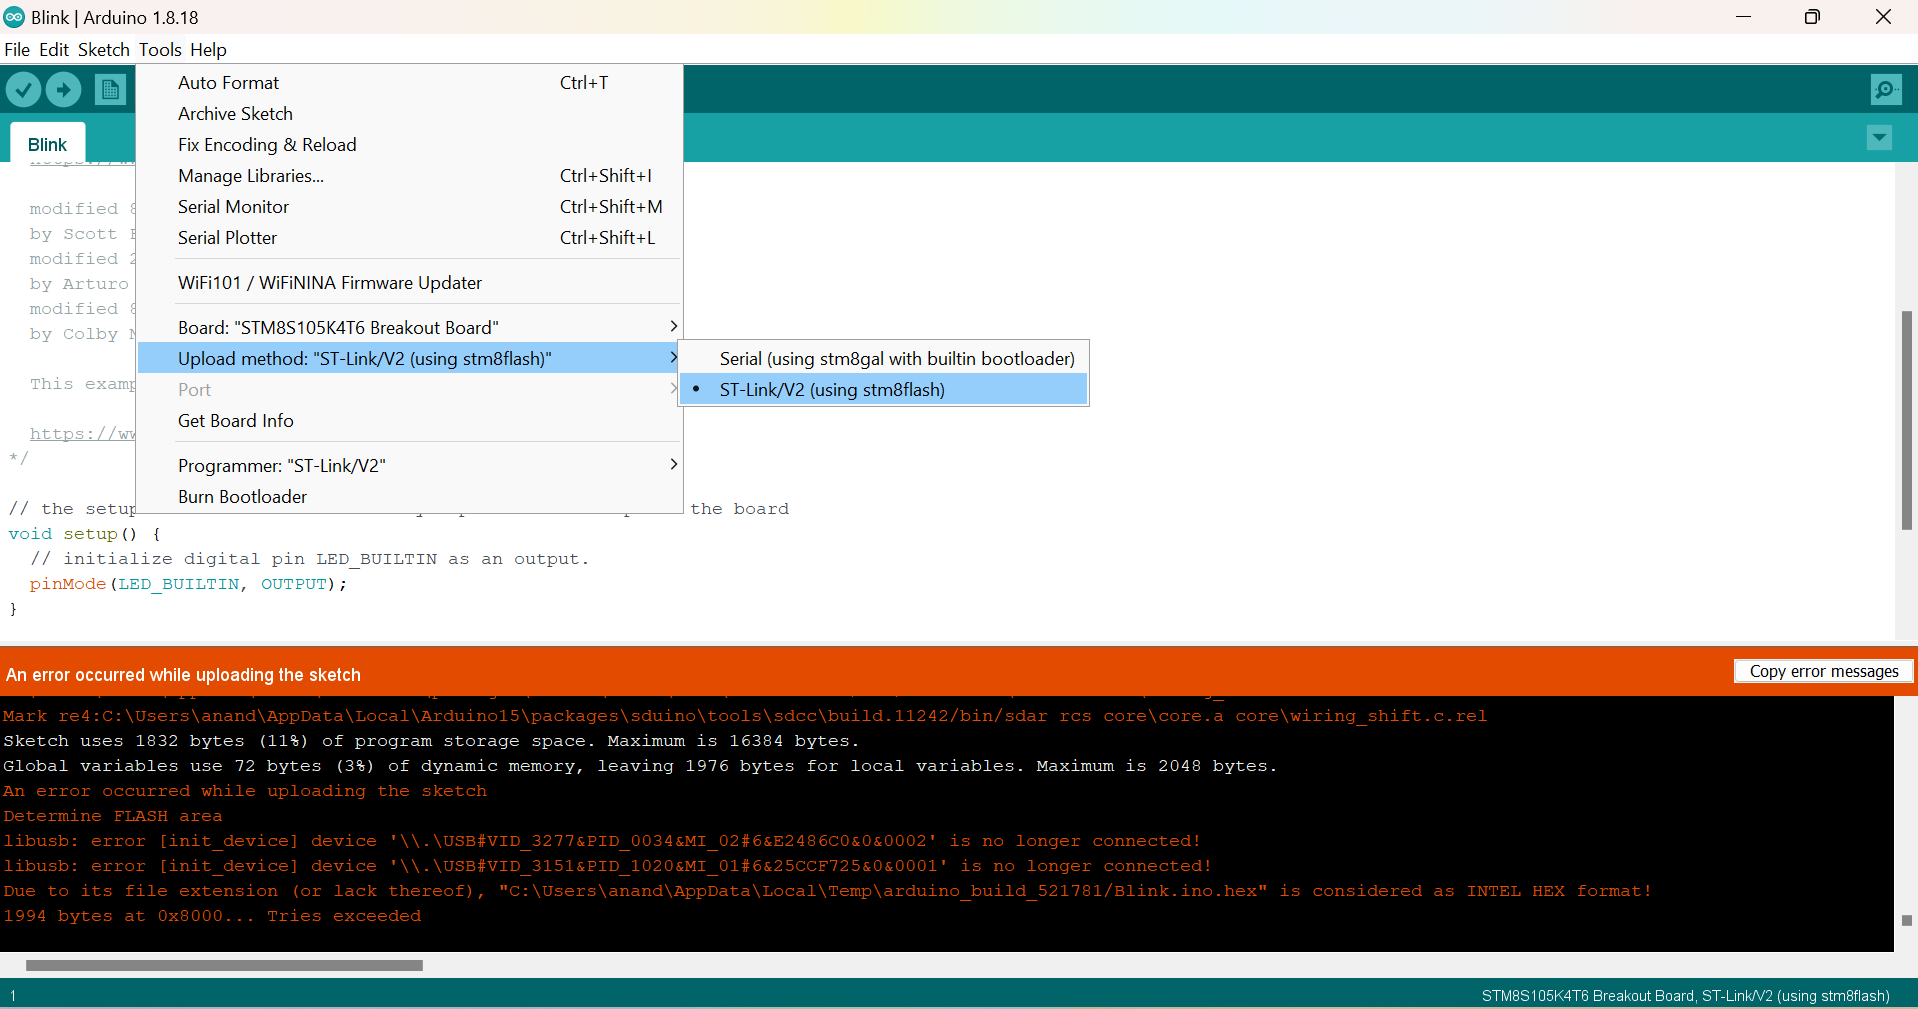Click the console horizontal scrollbar thumb
Image resolution: width=1918 pixels, height=1009 pixels.
(224, 966)
